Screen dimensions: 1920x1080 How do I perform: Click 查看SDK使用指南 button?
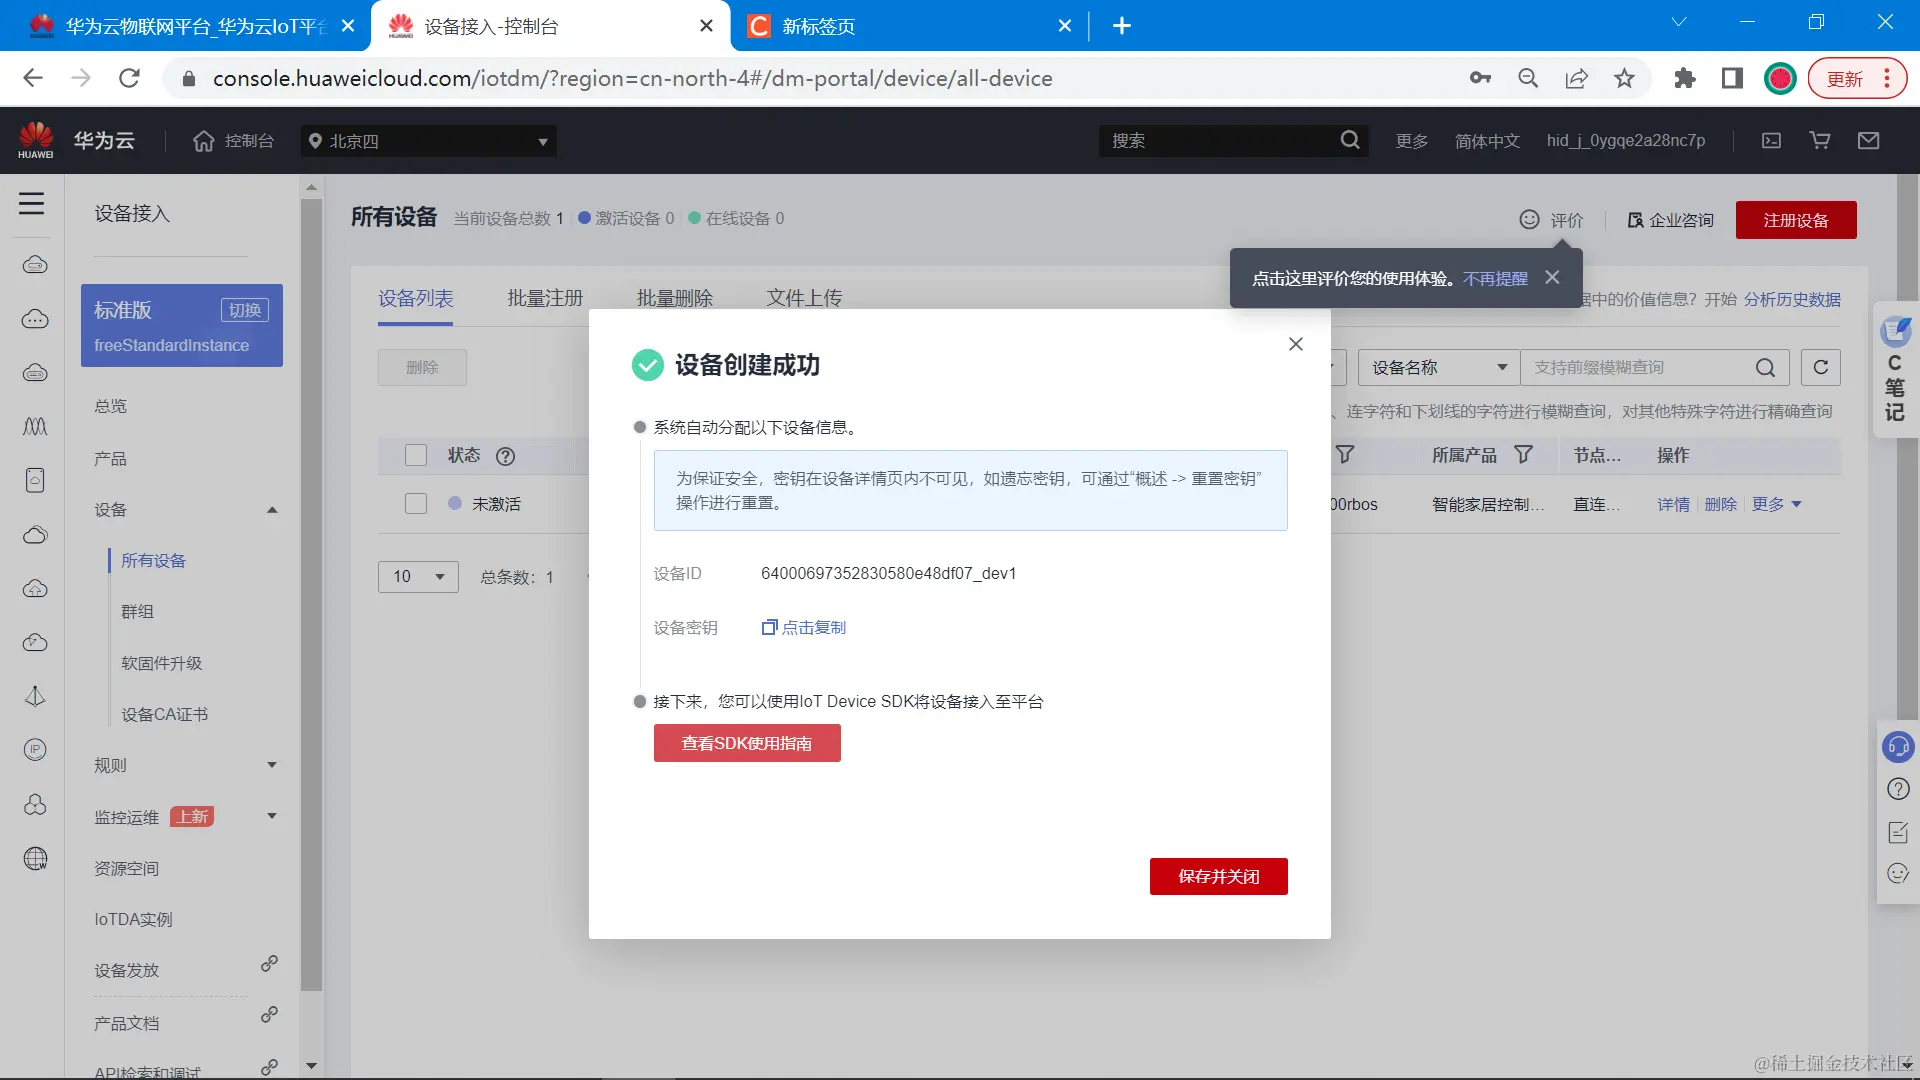coord(747,743)
